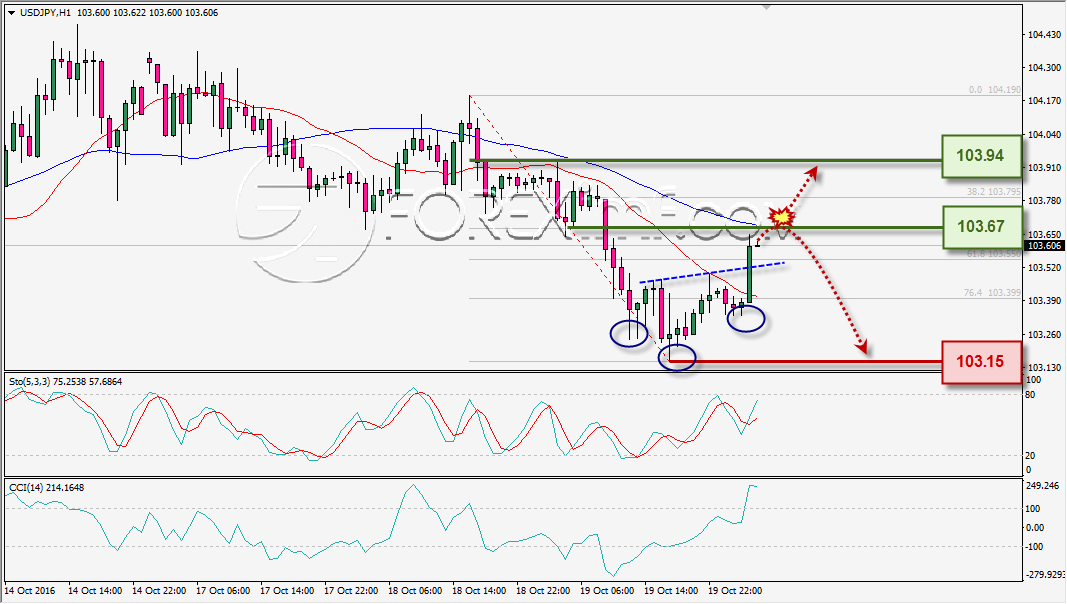
Task: Click the upward red dotted arrowhead near 103.94
Action: click(x=810, y=173)
